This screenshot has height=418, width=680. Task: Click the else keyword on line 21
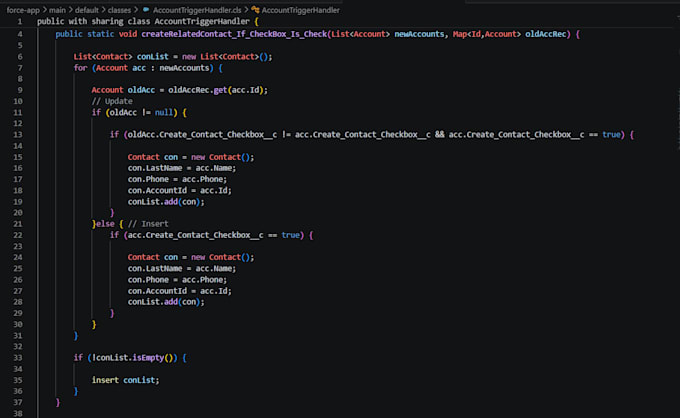[105, 224]
